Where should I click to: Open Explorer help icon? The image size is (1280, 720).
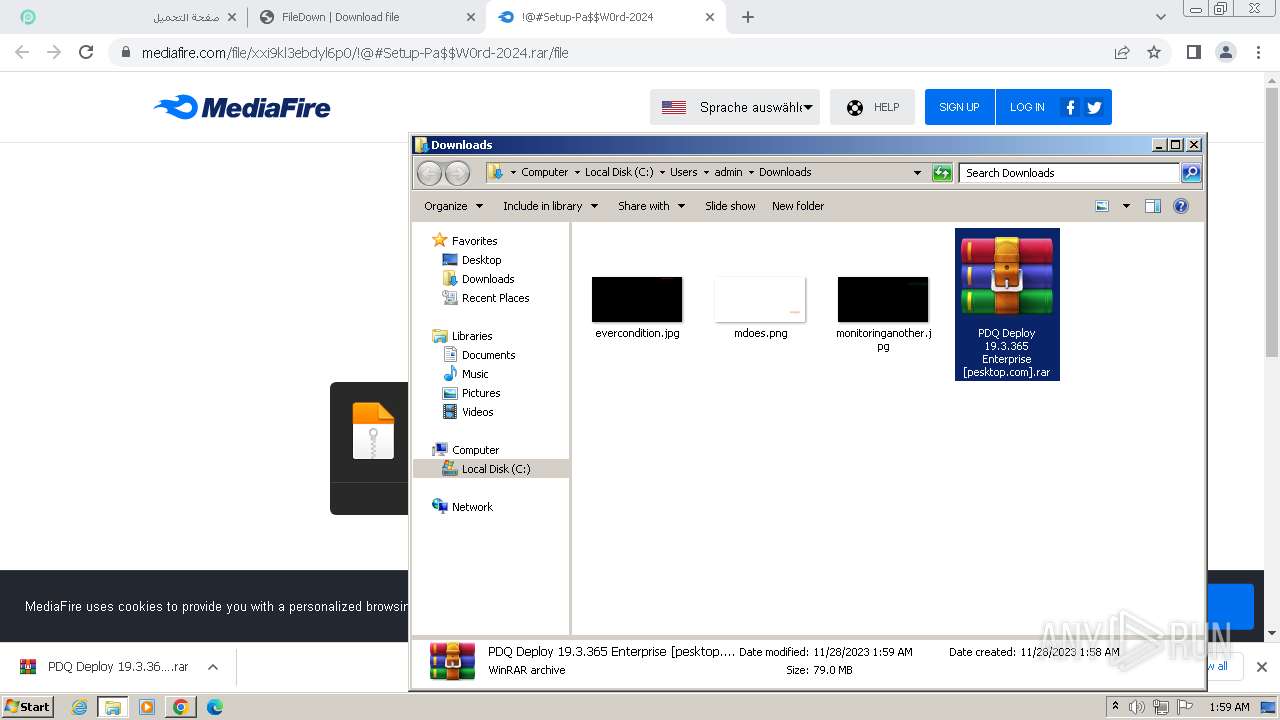click(1181, 206)
